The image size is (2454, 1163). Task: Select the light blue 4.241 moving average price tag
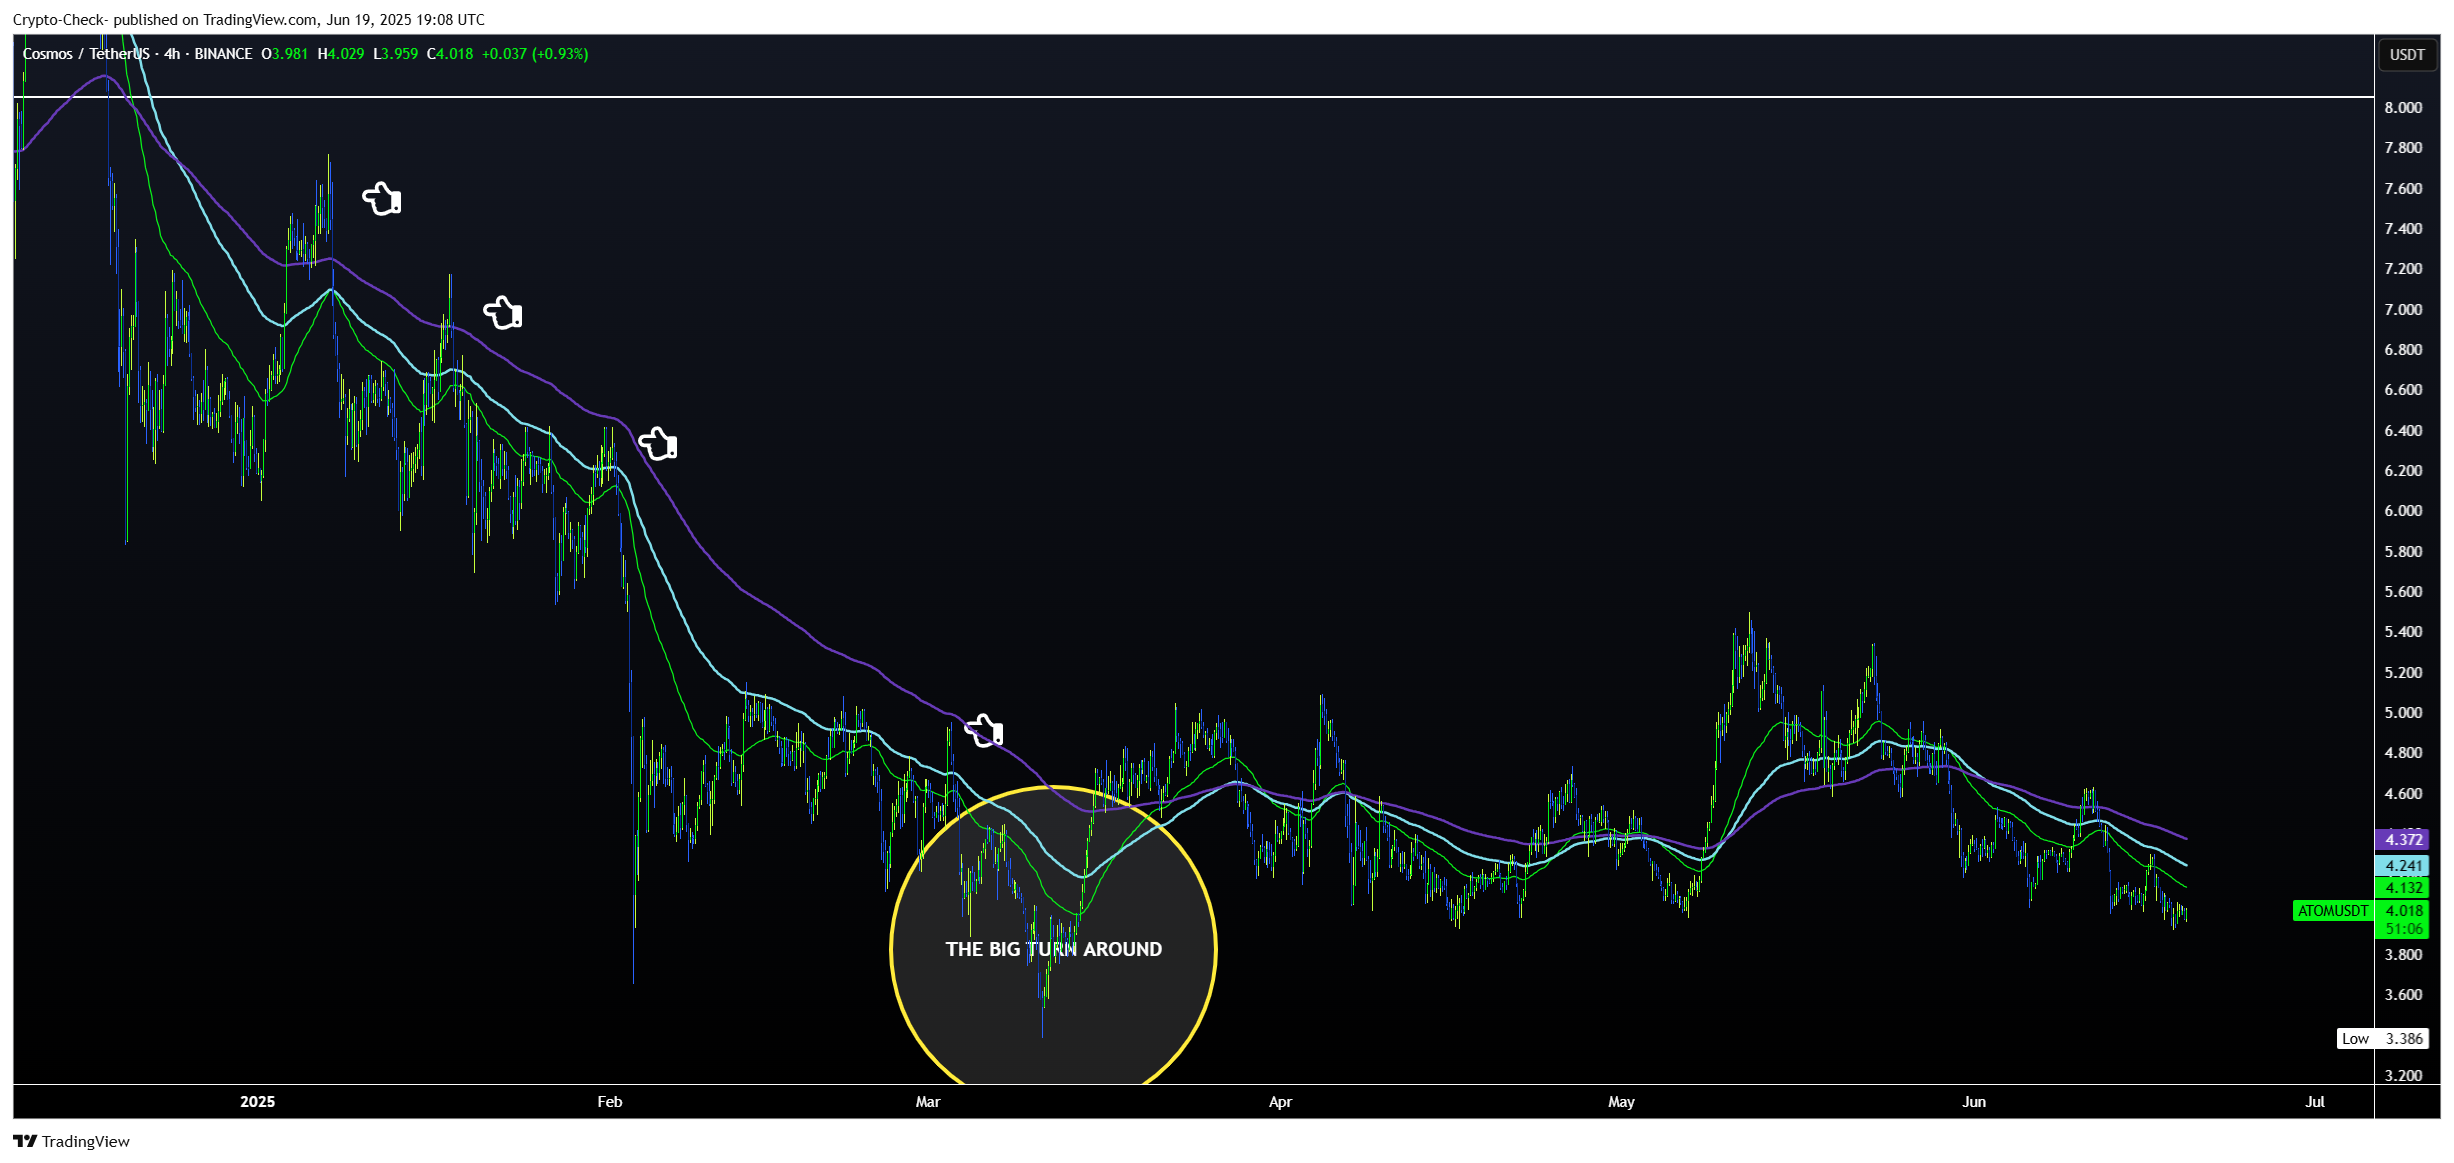click(x=2402, y=866)
